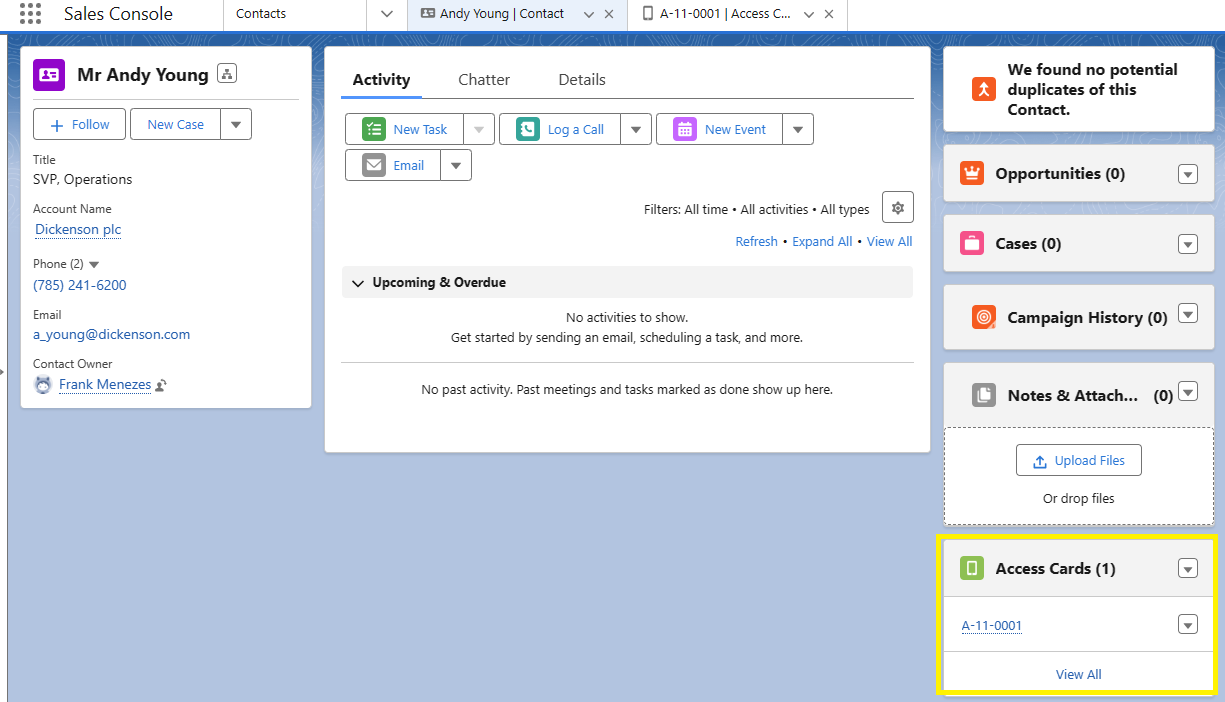The height and width of the screenshot is (702, 1225).
Task: Open A-11-0001 tab actions chevron
Action: pos(809,14)
